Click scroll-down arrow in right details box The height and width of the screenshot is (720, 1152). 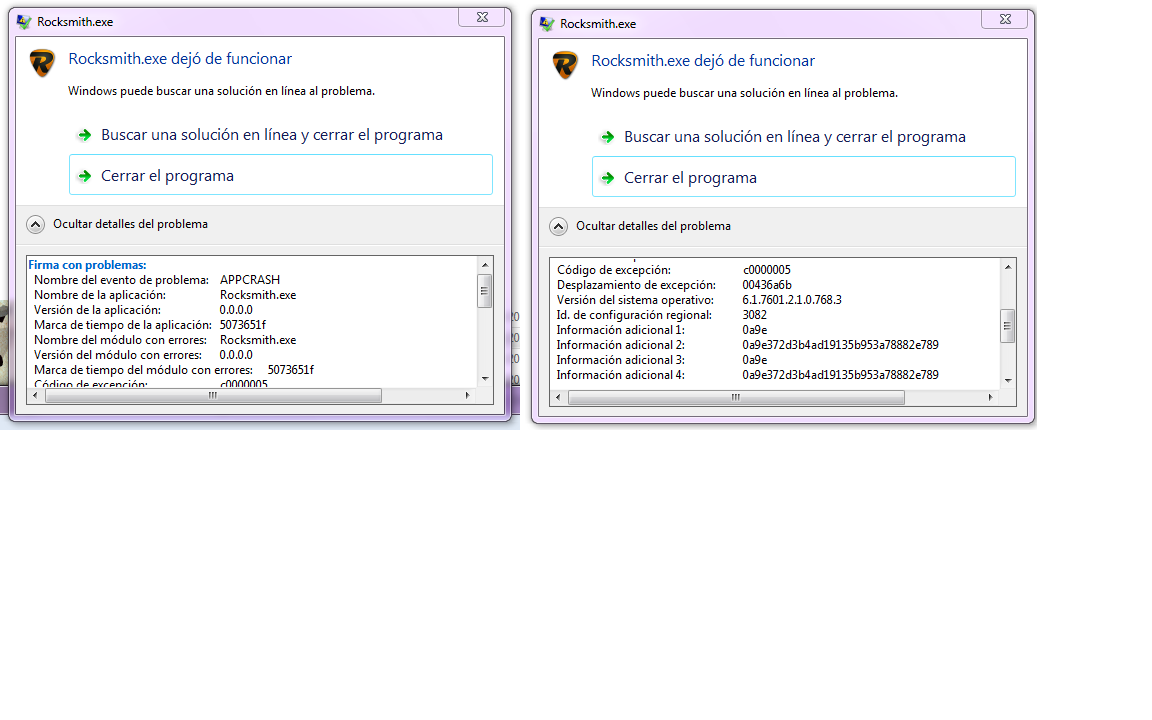point(1008,381)
